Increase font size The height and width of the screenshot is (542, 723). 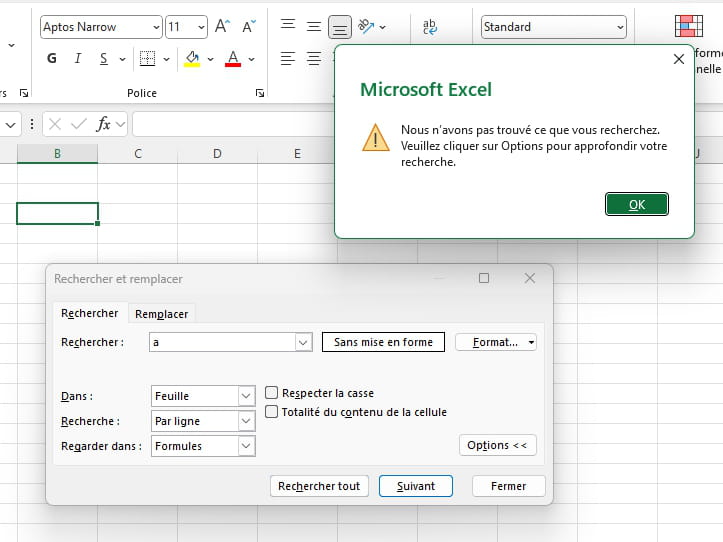222,26
